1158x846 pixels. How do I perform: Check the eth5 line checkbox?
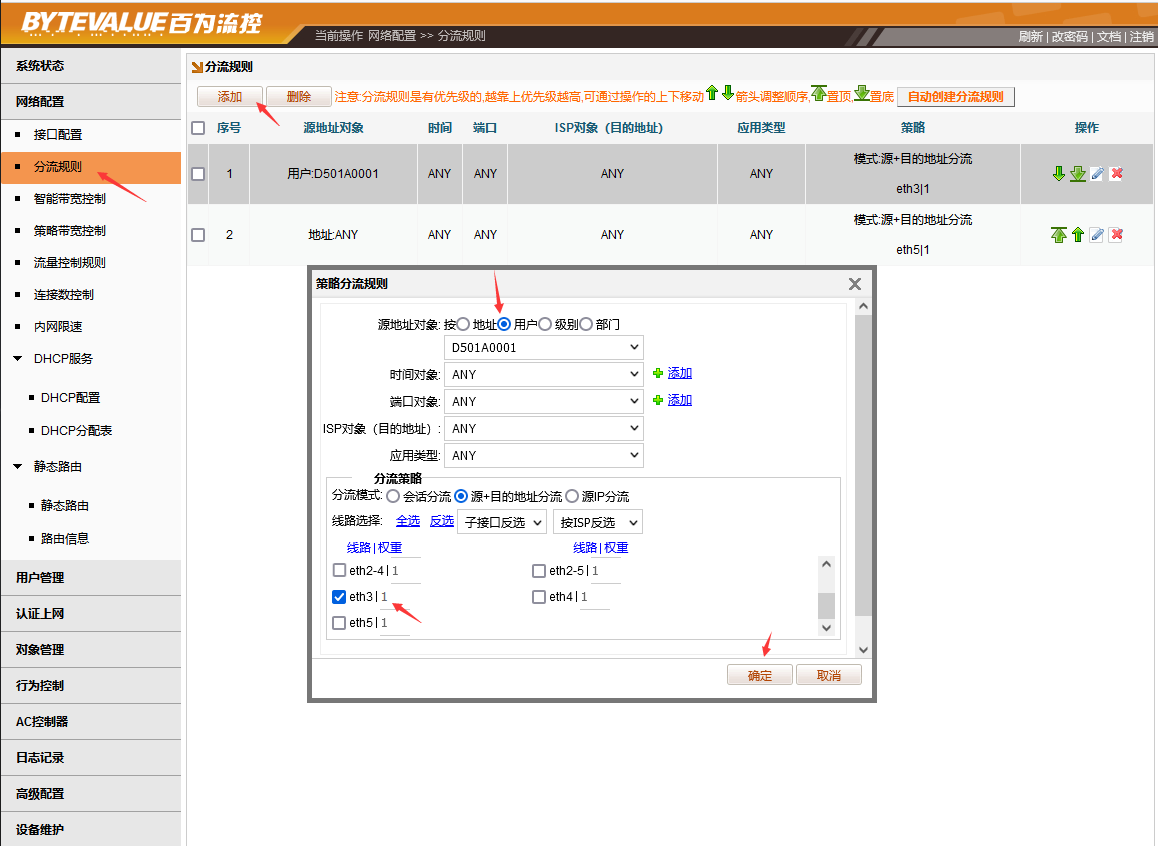point(339,623)
